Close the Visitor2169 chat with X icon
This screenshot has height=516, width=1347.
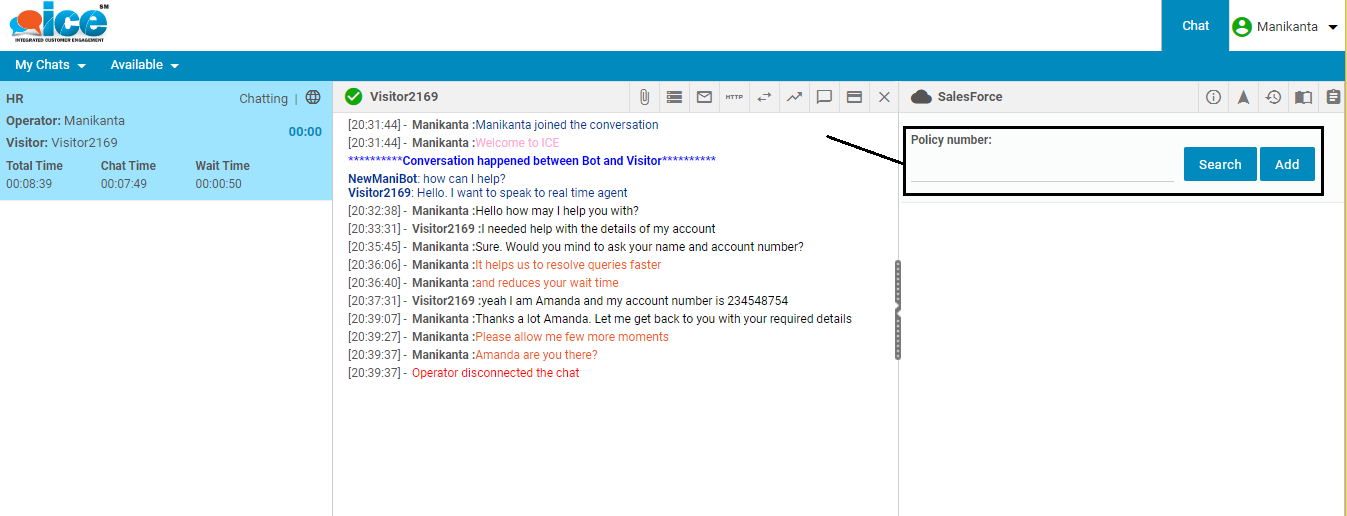click(x=884, y=97)
